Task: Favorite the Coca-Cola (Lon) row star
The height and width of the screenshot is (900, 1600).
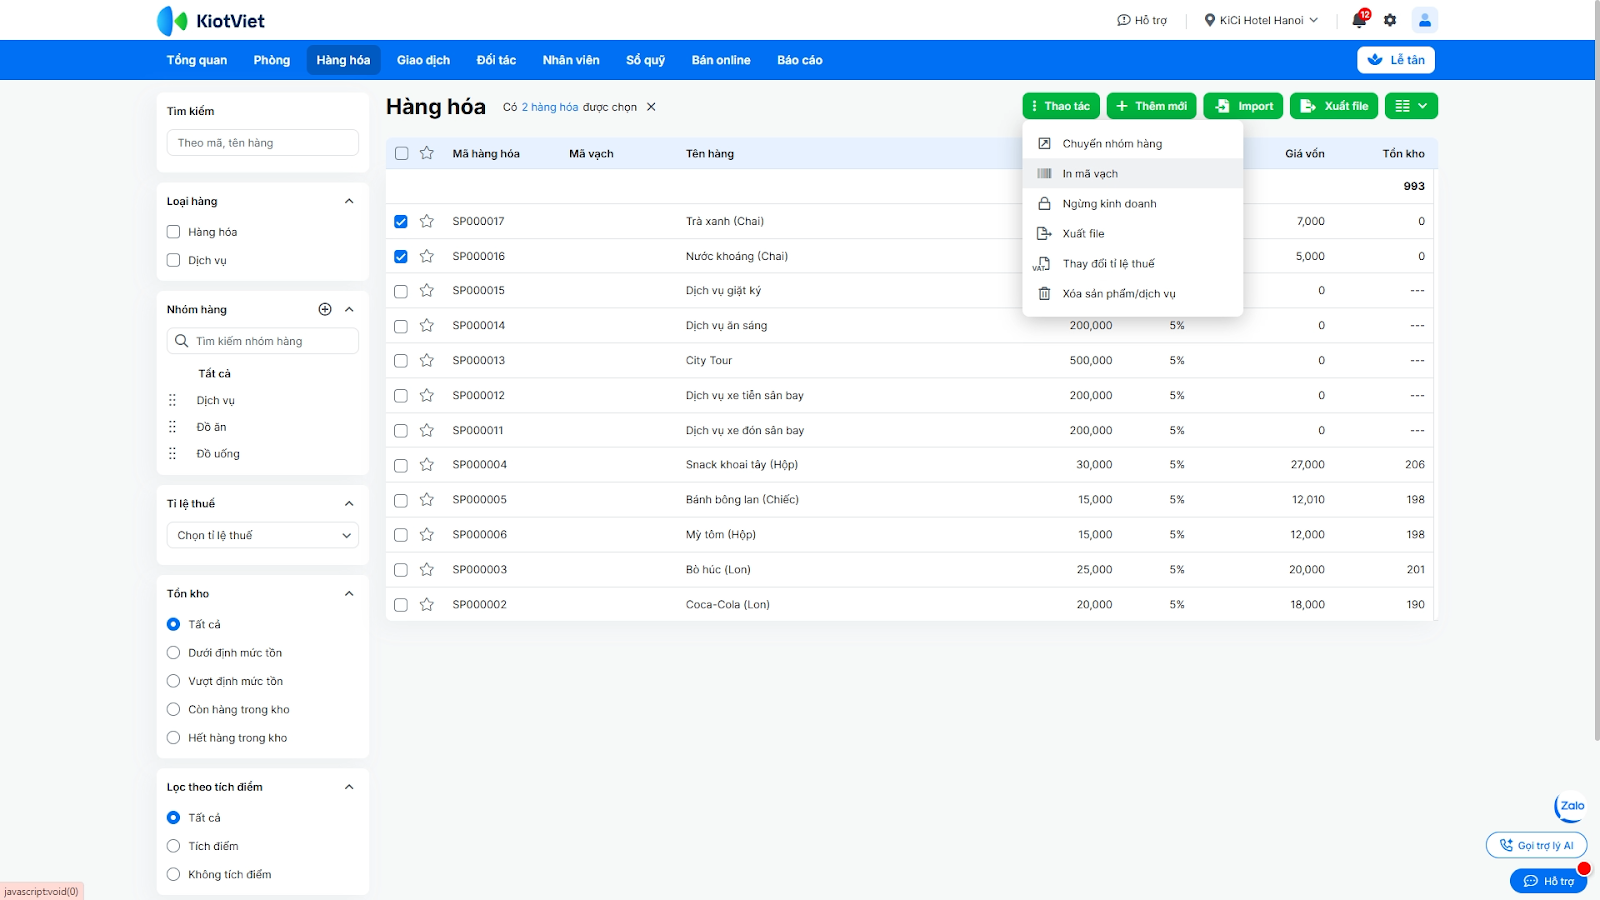Action: 427,605
